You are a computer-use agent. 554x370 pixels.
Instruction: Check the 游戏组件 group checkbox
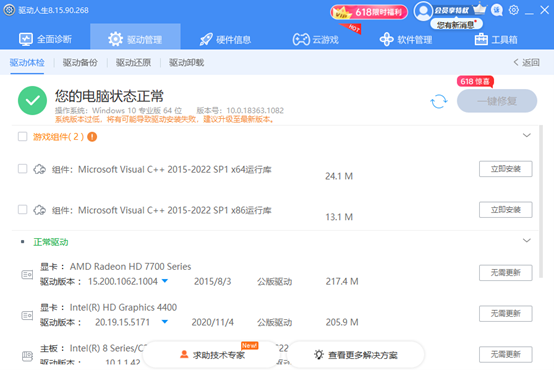23,136
